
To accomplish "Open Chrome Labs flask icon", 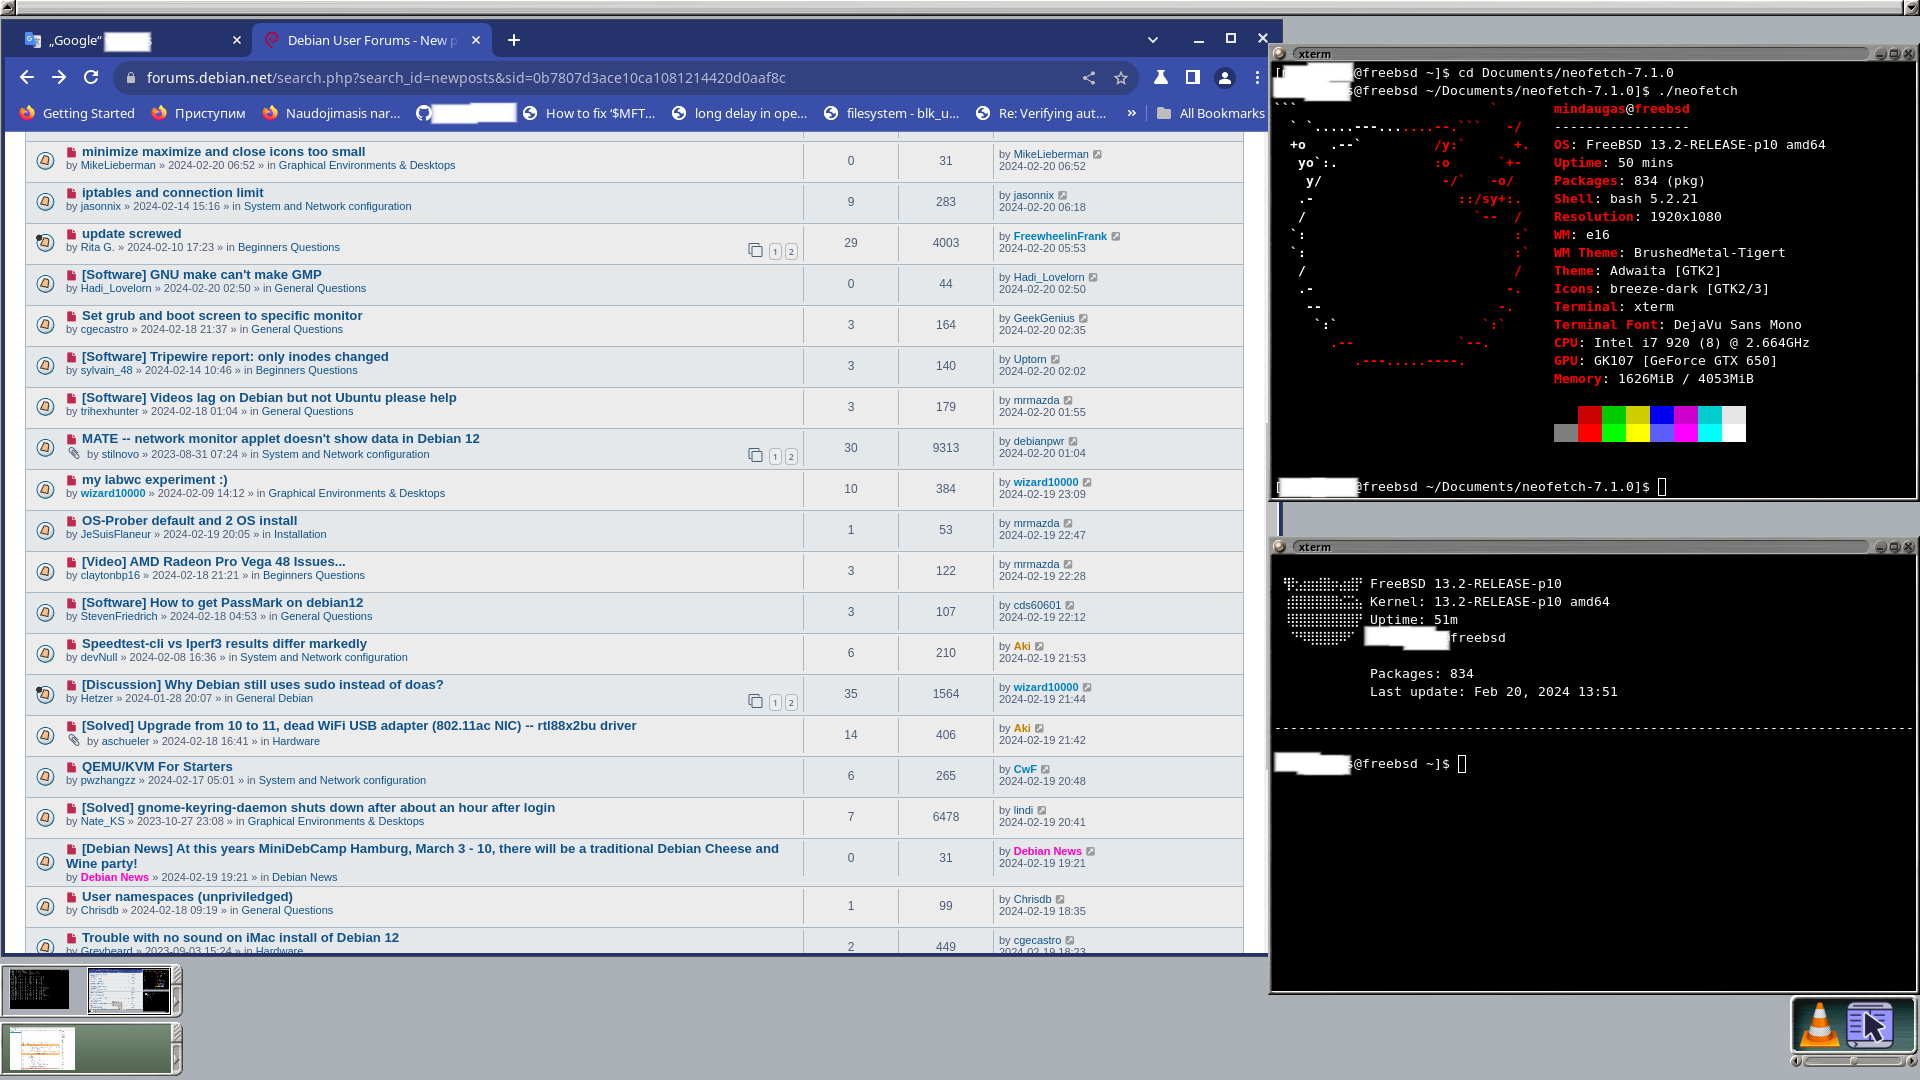I will [1161, 78].
